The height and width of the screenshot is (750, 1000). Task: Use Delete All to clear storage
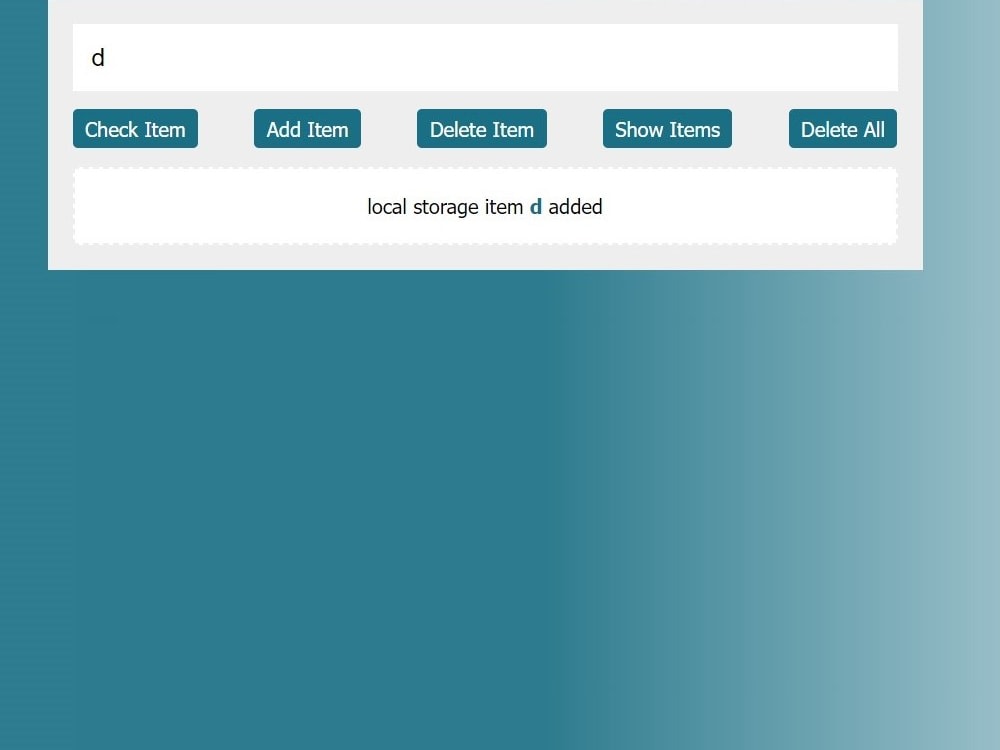tap(842, 128)
